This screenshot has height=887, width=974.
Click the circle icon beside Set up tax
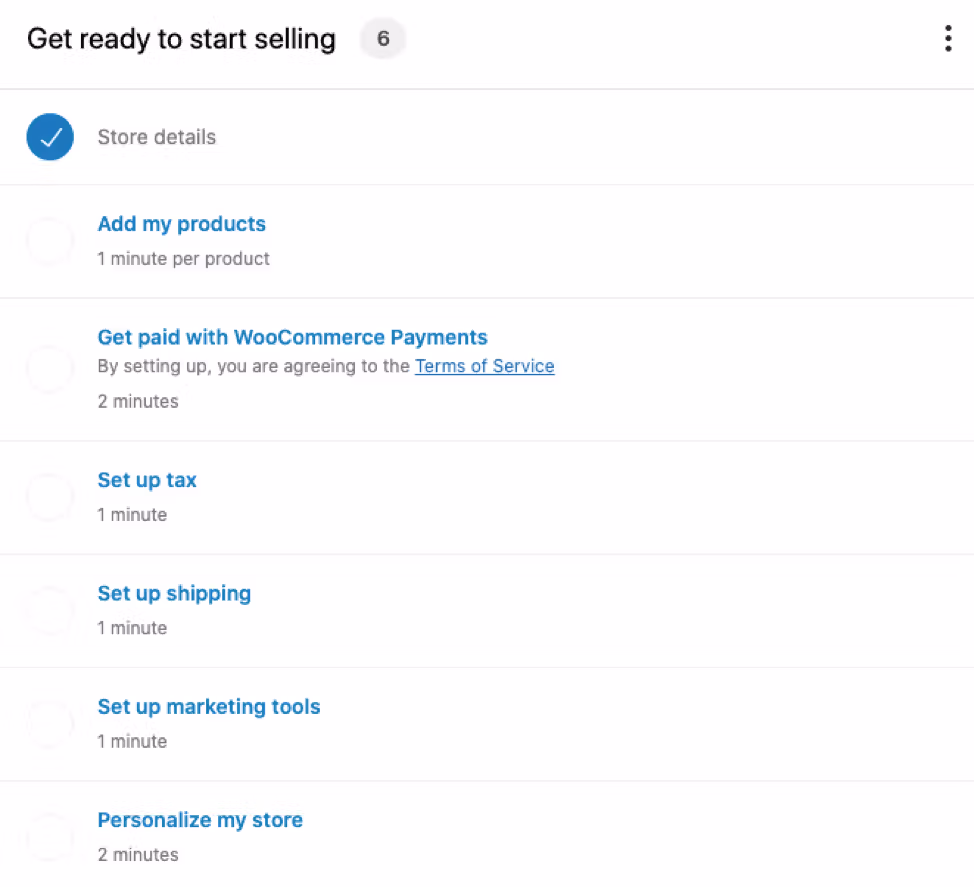(50, 497)
